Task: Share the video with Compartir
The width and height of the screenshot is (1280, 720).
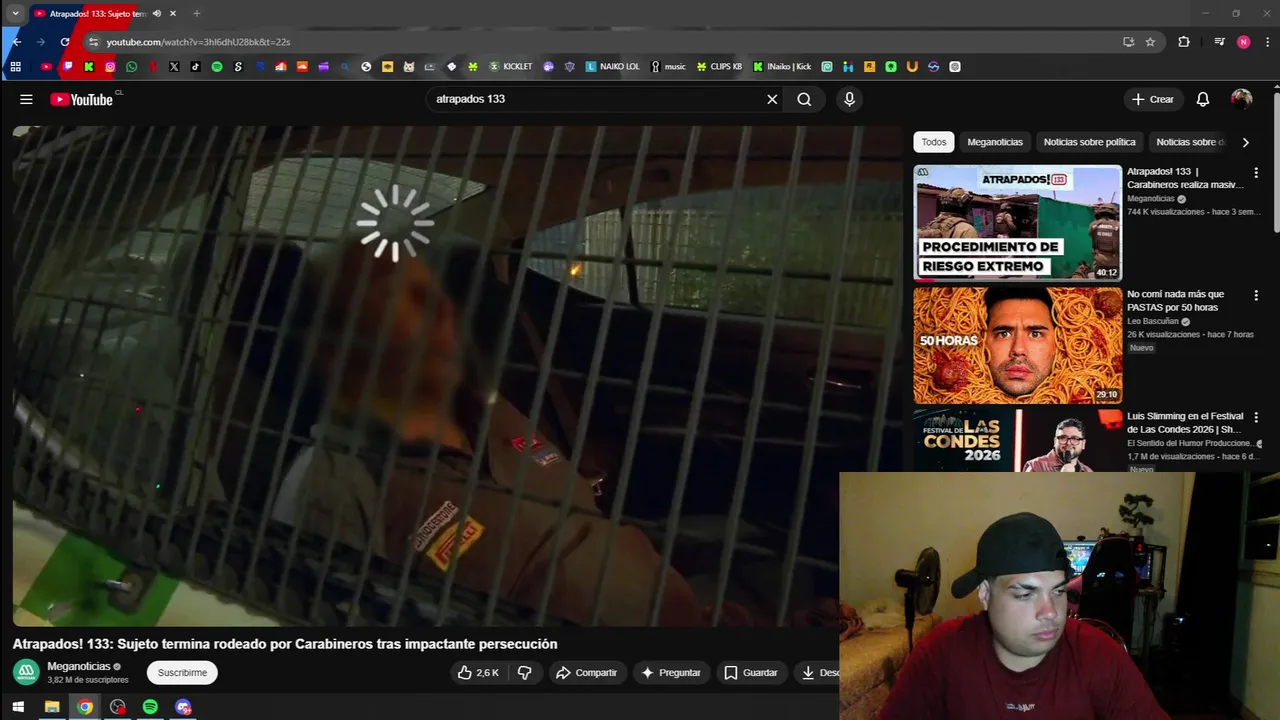Action: [587, 673]
